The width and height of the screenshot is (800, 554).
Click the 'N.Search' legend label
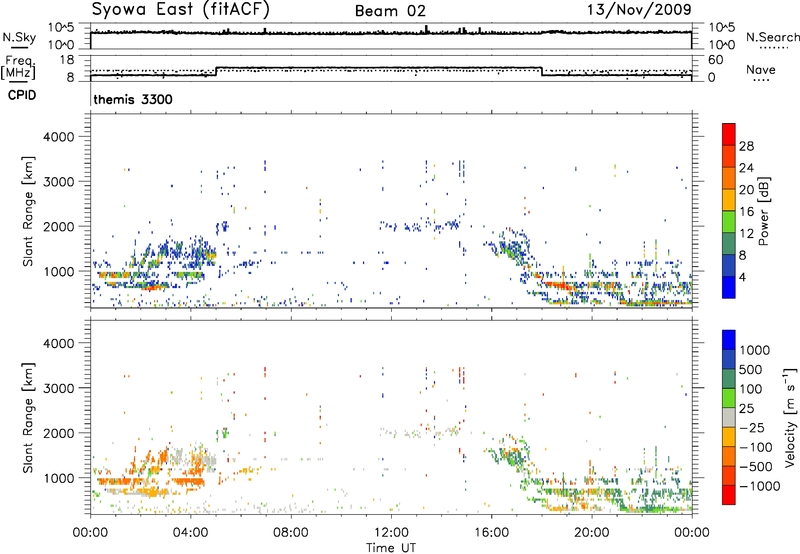coord(772,37)
